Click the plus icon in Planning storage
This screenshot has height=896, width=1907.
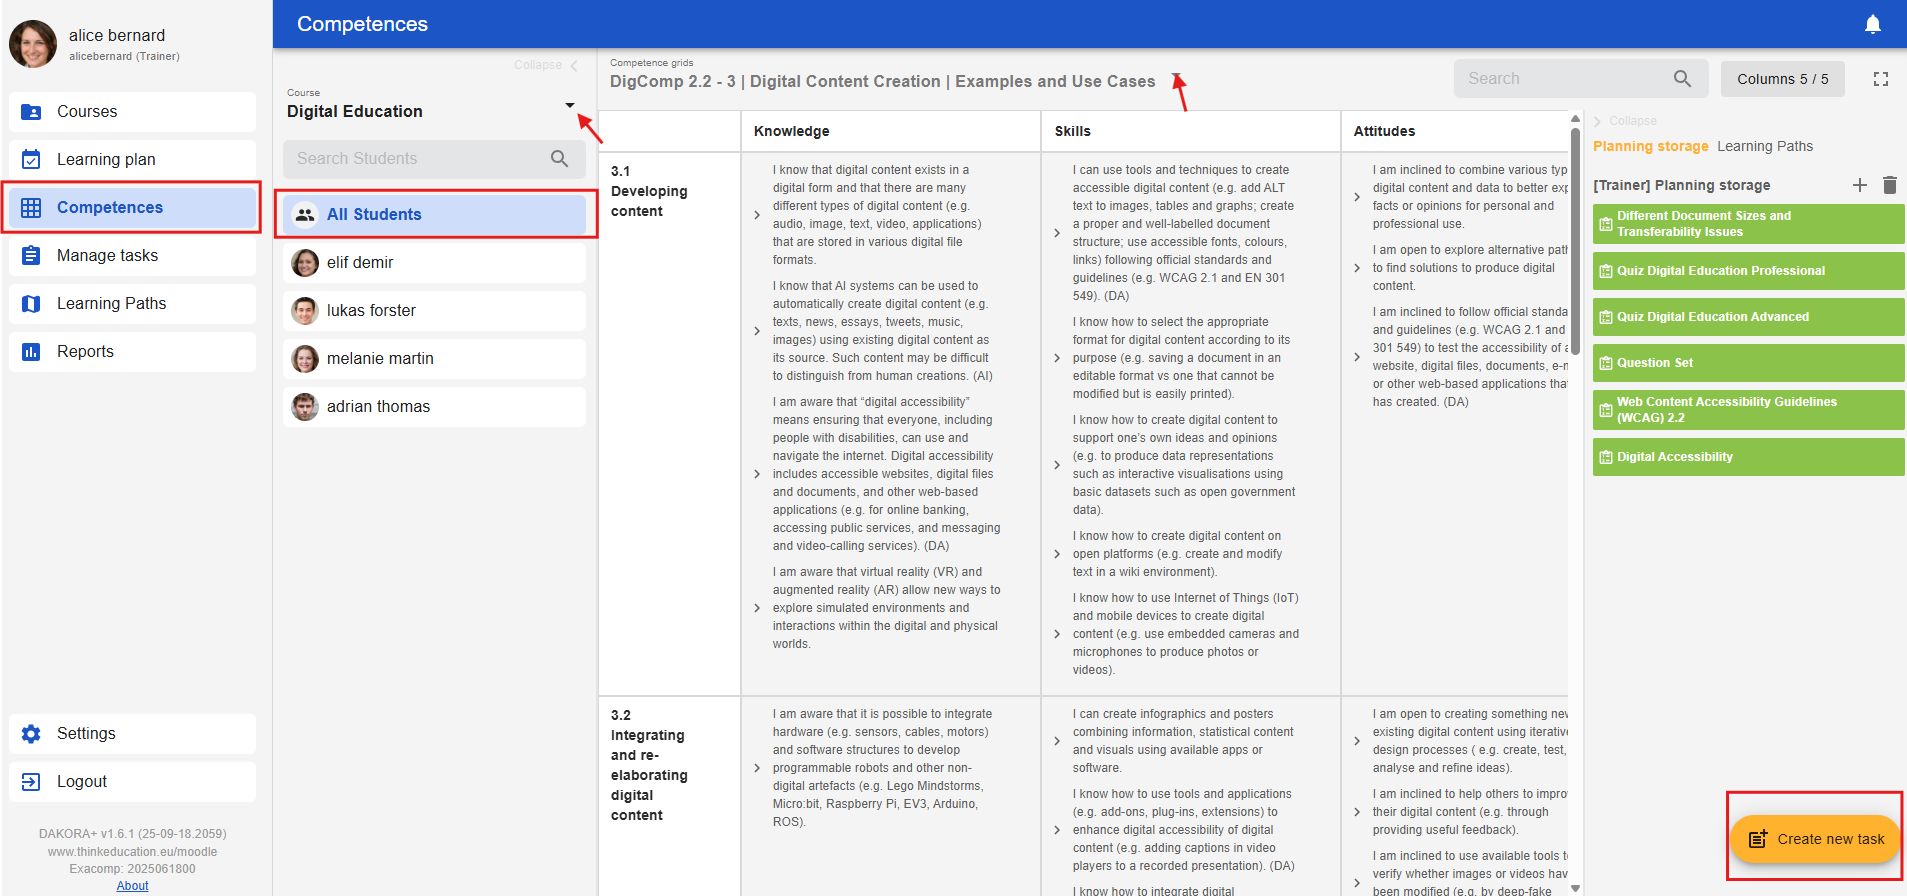tap(1859, 185)
